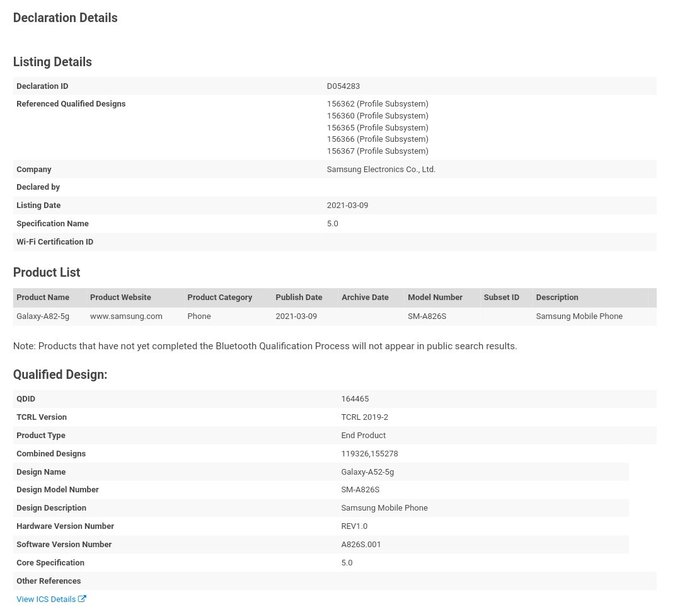Click the Galaxy-A82-5g product name cell
680x614 pixels.
(x=43, y=316)
